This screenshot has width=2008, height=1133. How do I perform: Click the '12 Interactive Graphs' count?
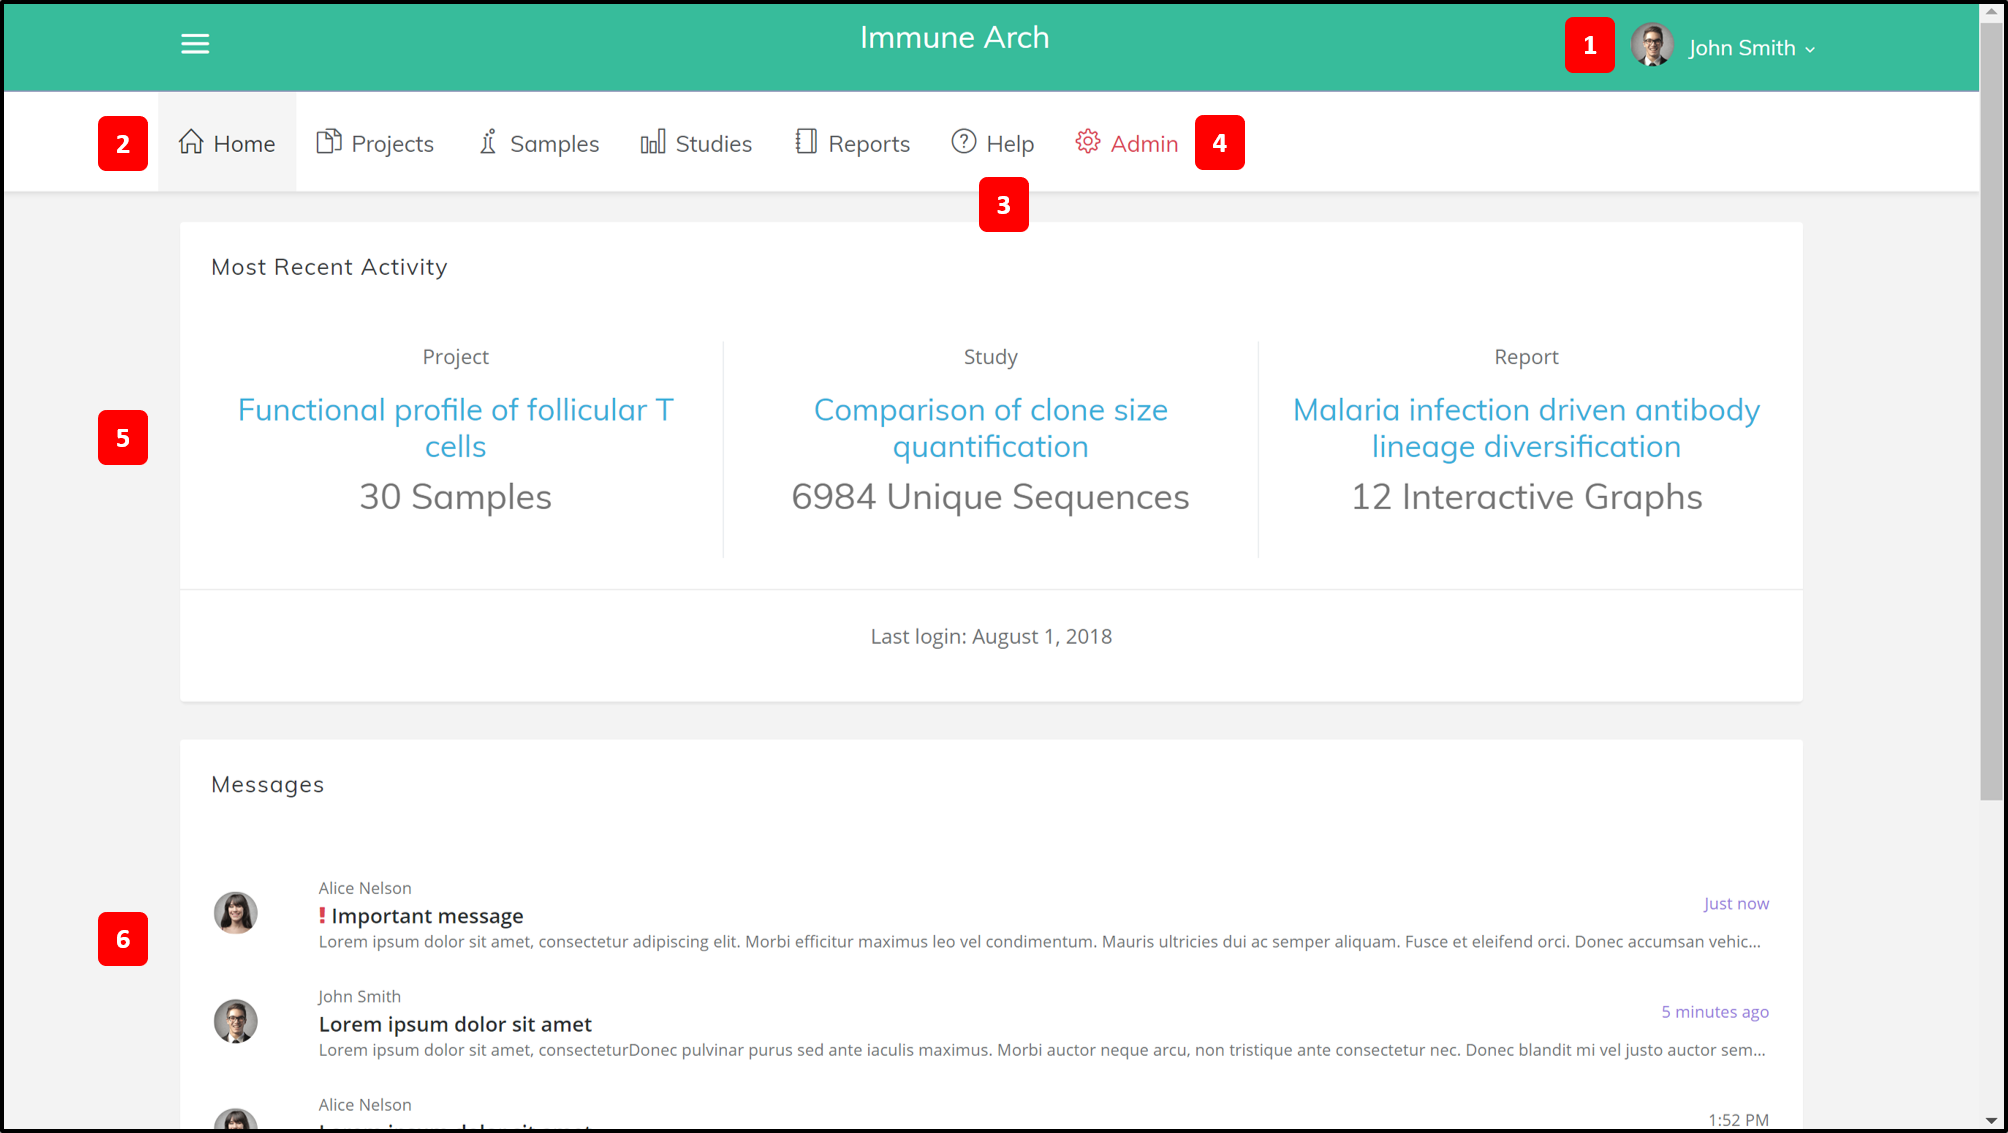tap(1526, 497)
